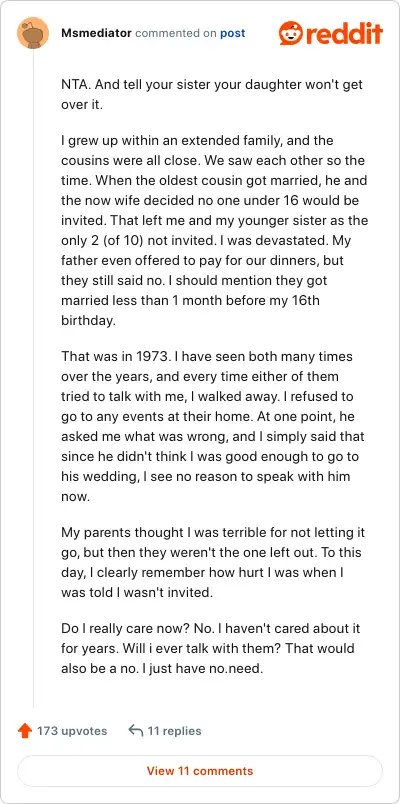Select paragraph starting "My parents thought"

click(213, 562)
